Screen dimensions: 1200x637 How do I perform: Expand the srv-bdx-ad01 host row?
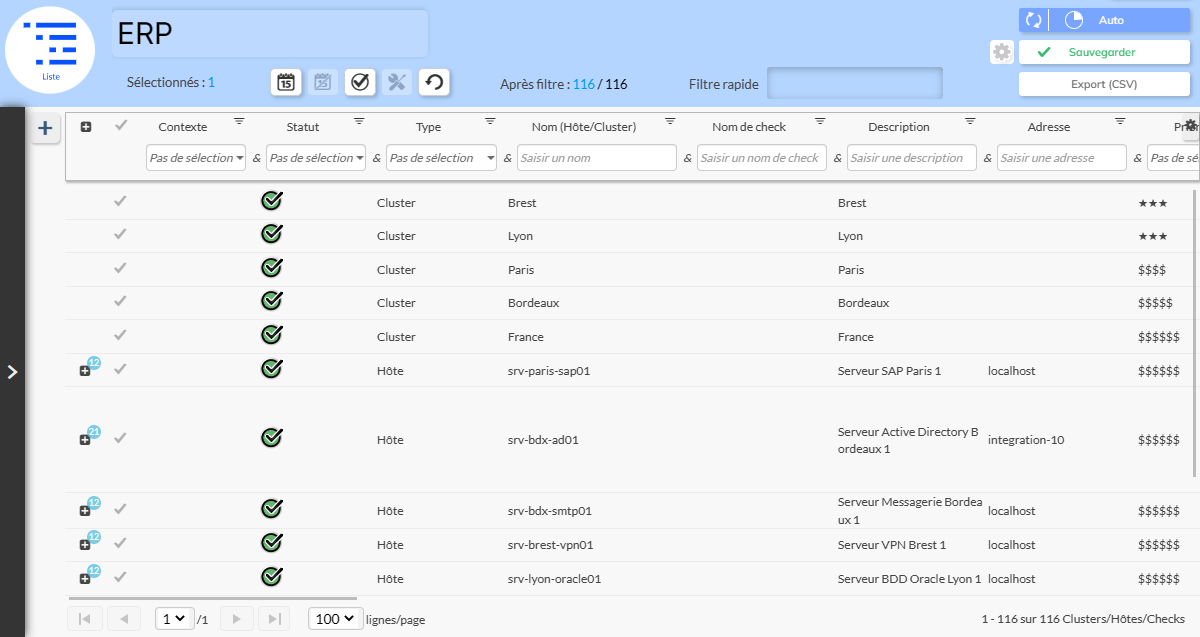(85, 439)
